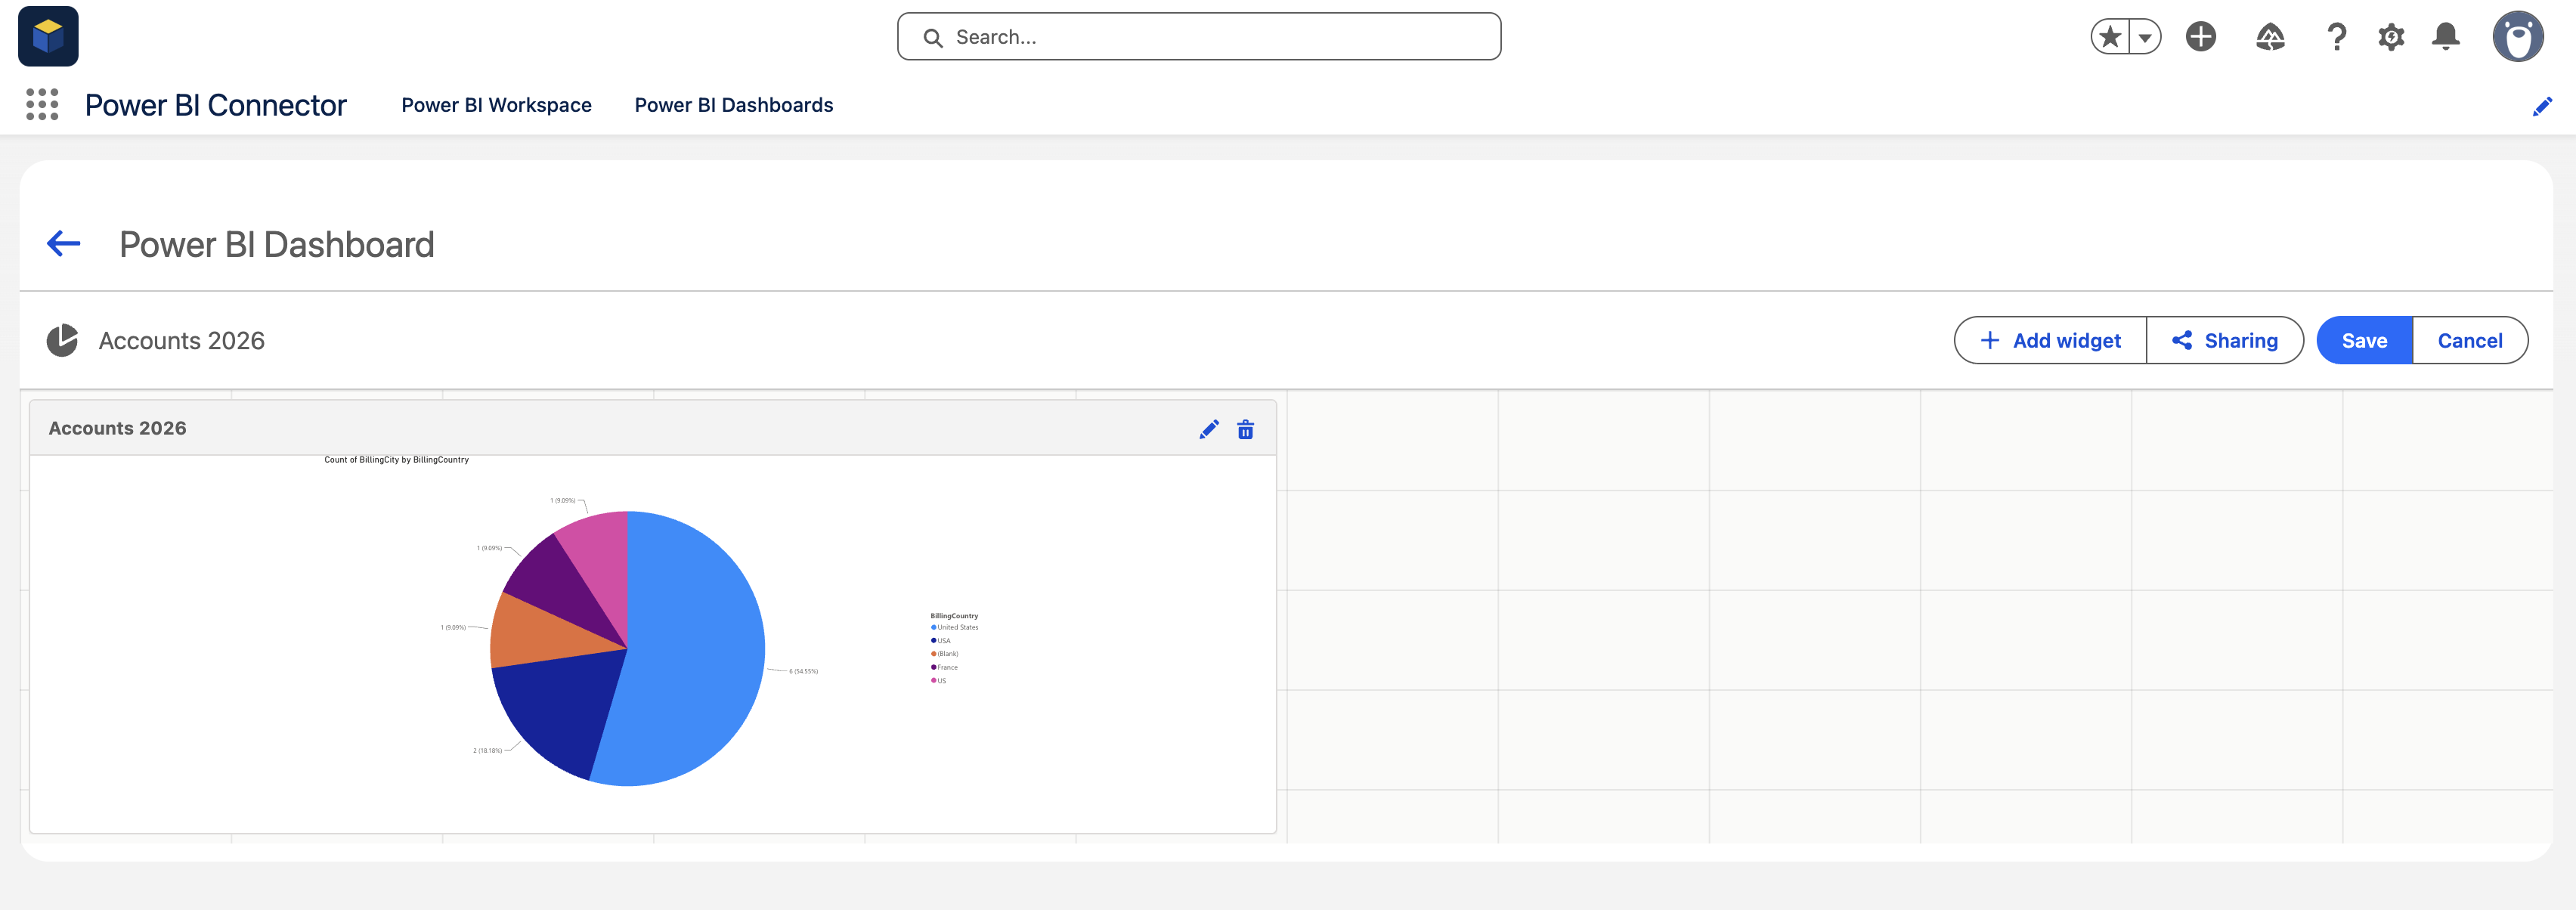Click United States legend entry

tap(954, 627)
